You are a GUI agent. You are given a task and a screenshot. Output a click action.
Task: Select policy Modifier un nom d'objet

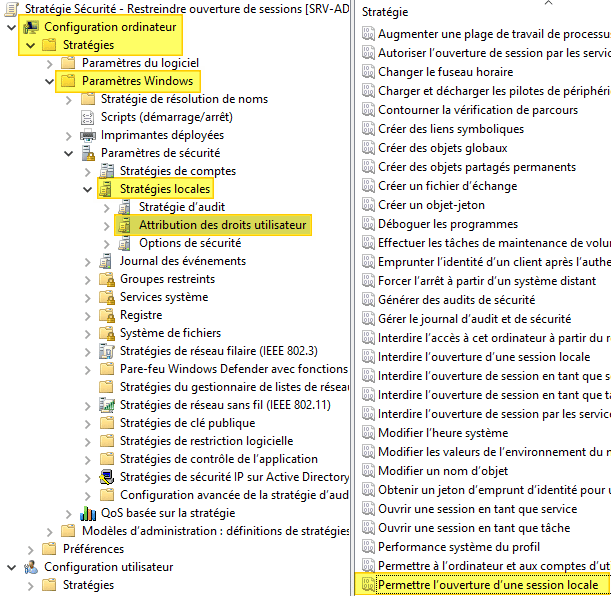[x=443, y=471]
